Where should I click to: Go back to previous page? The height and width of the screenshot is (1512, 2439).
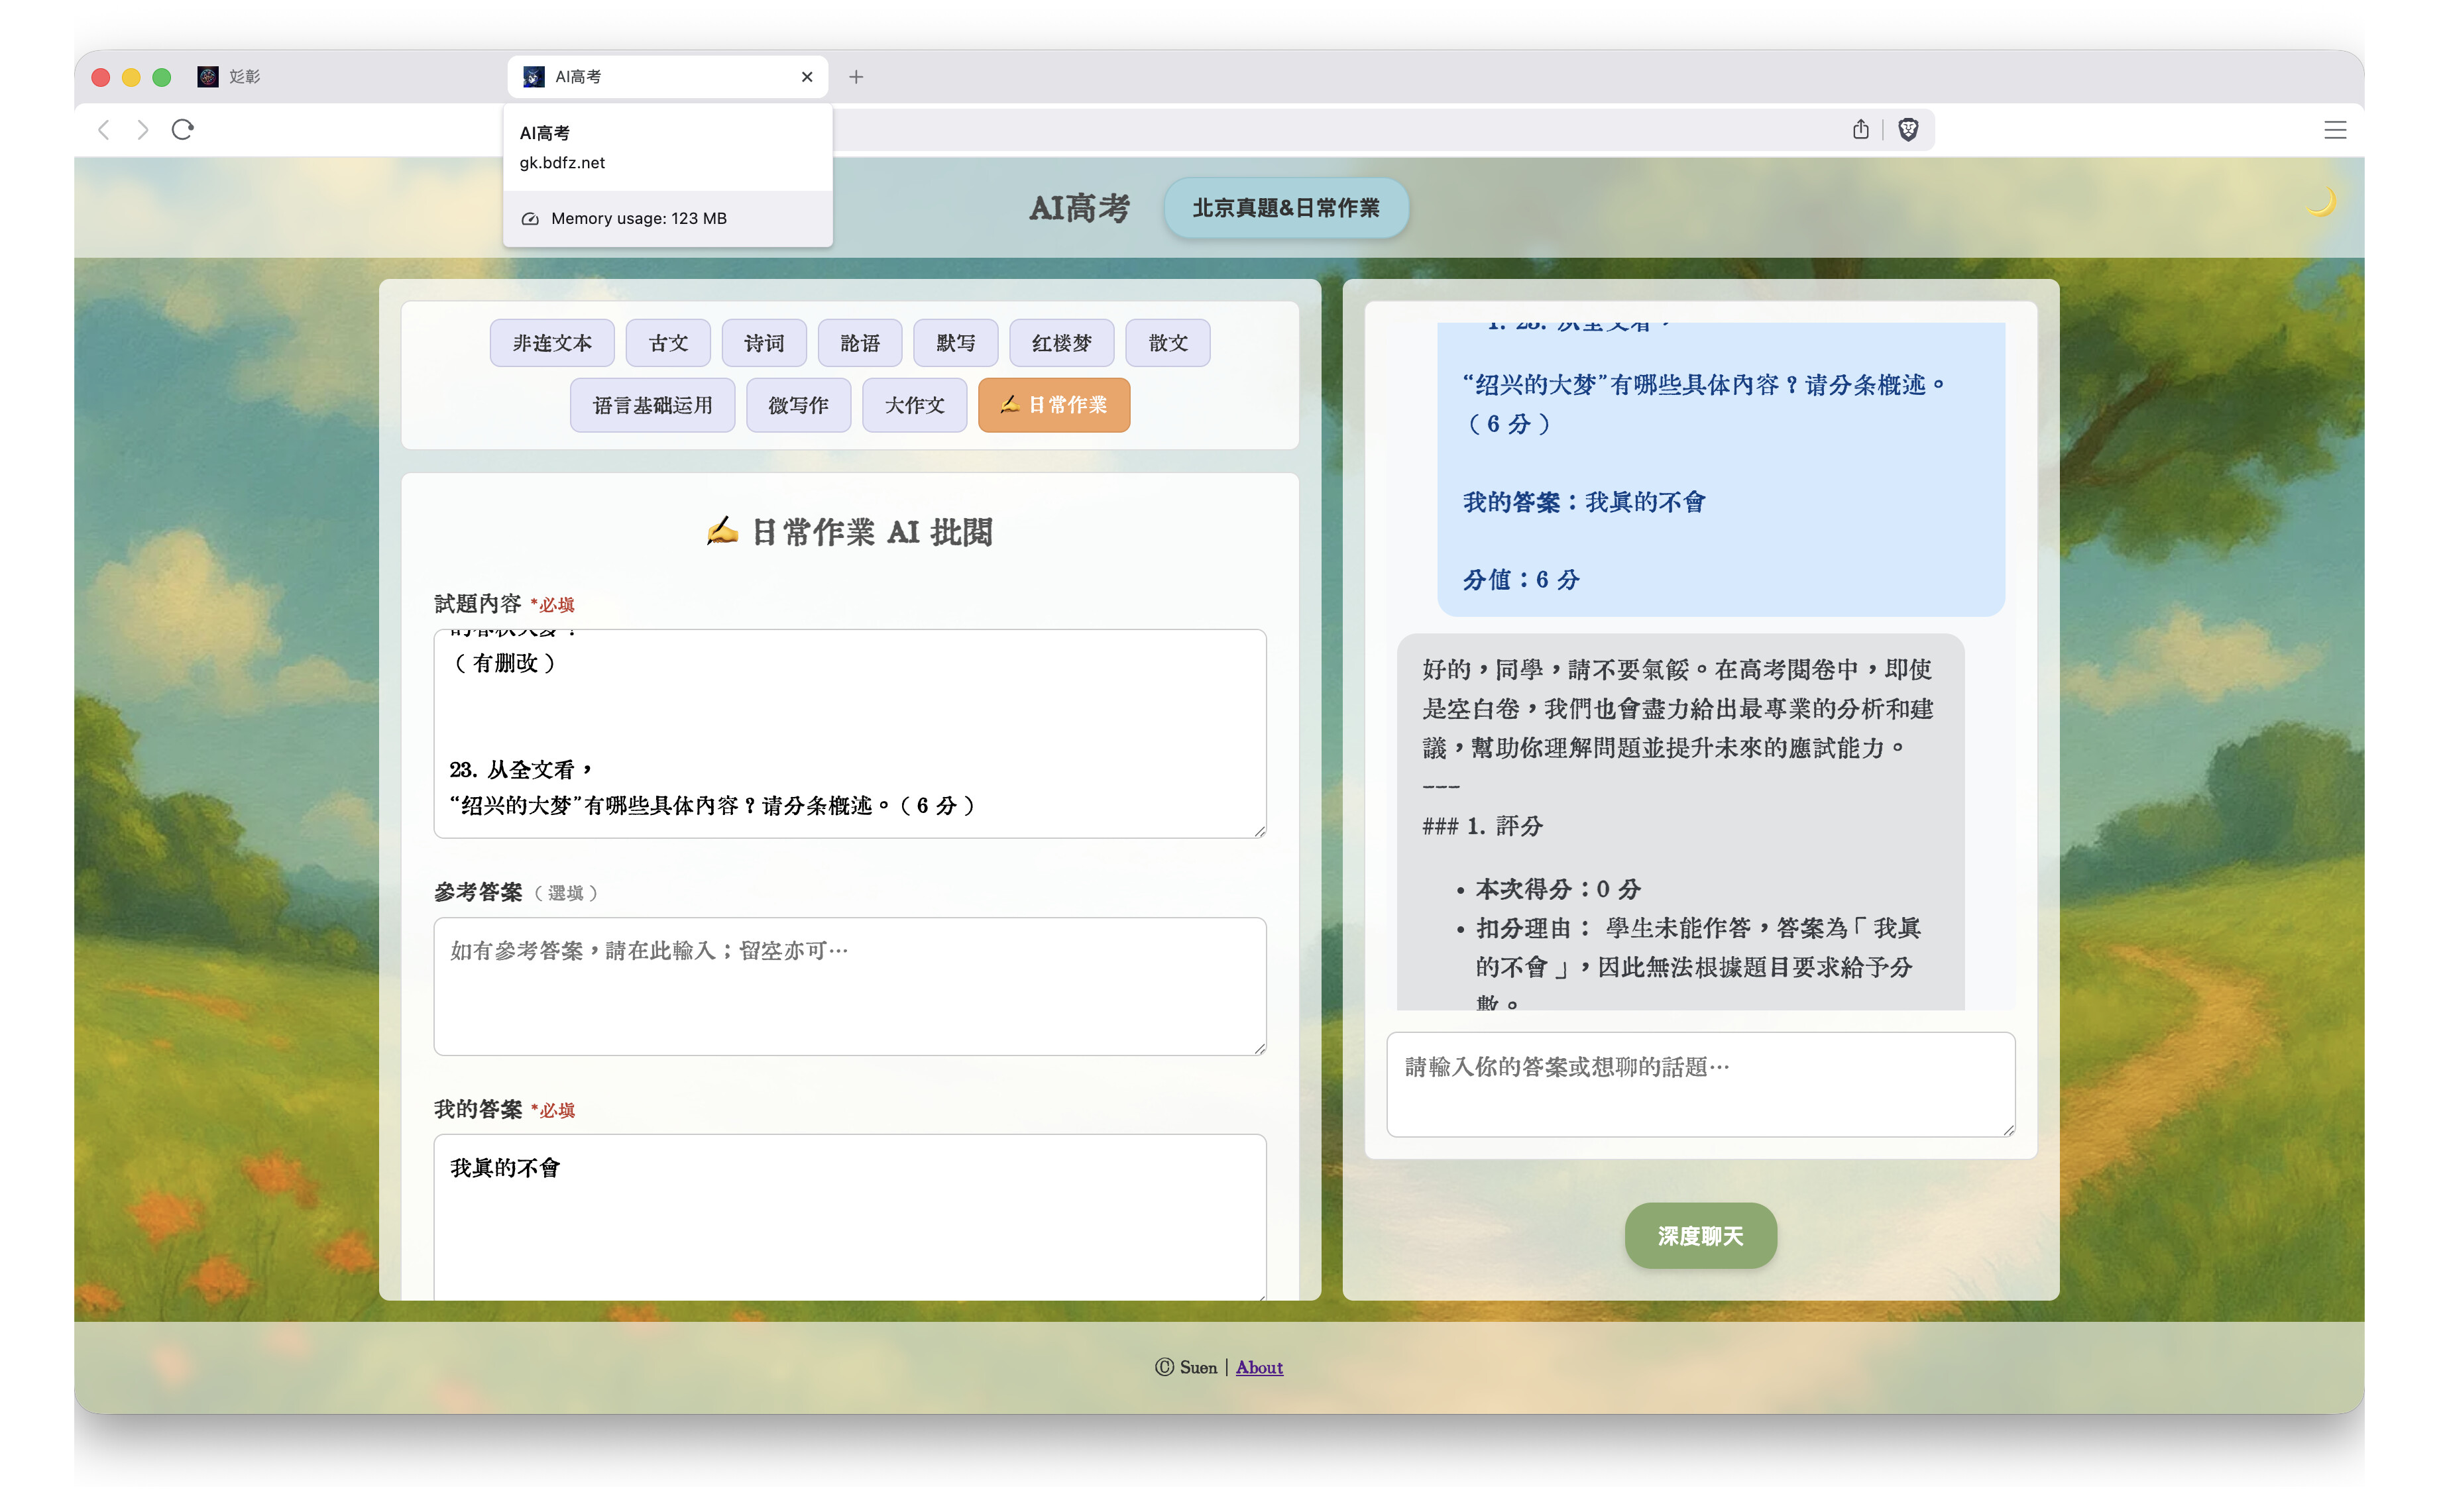click(104, 130)
